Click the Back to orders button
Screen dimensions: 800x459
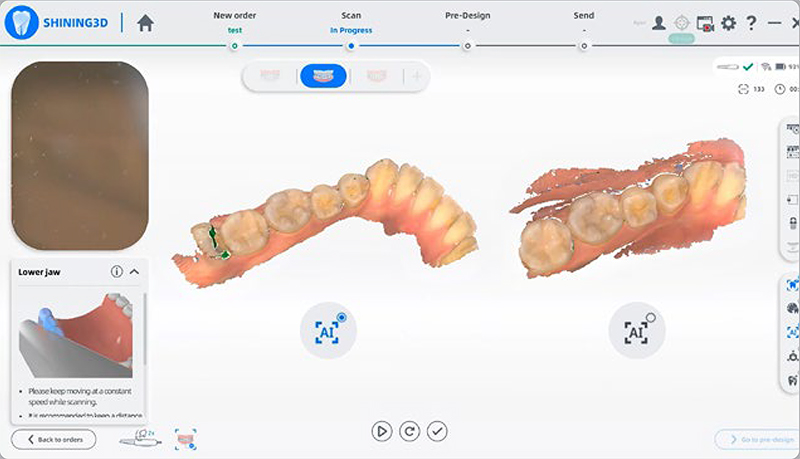(54, 439)
